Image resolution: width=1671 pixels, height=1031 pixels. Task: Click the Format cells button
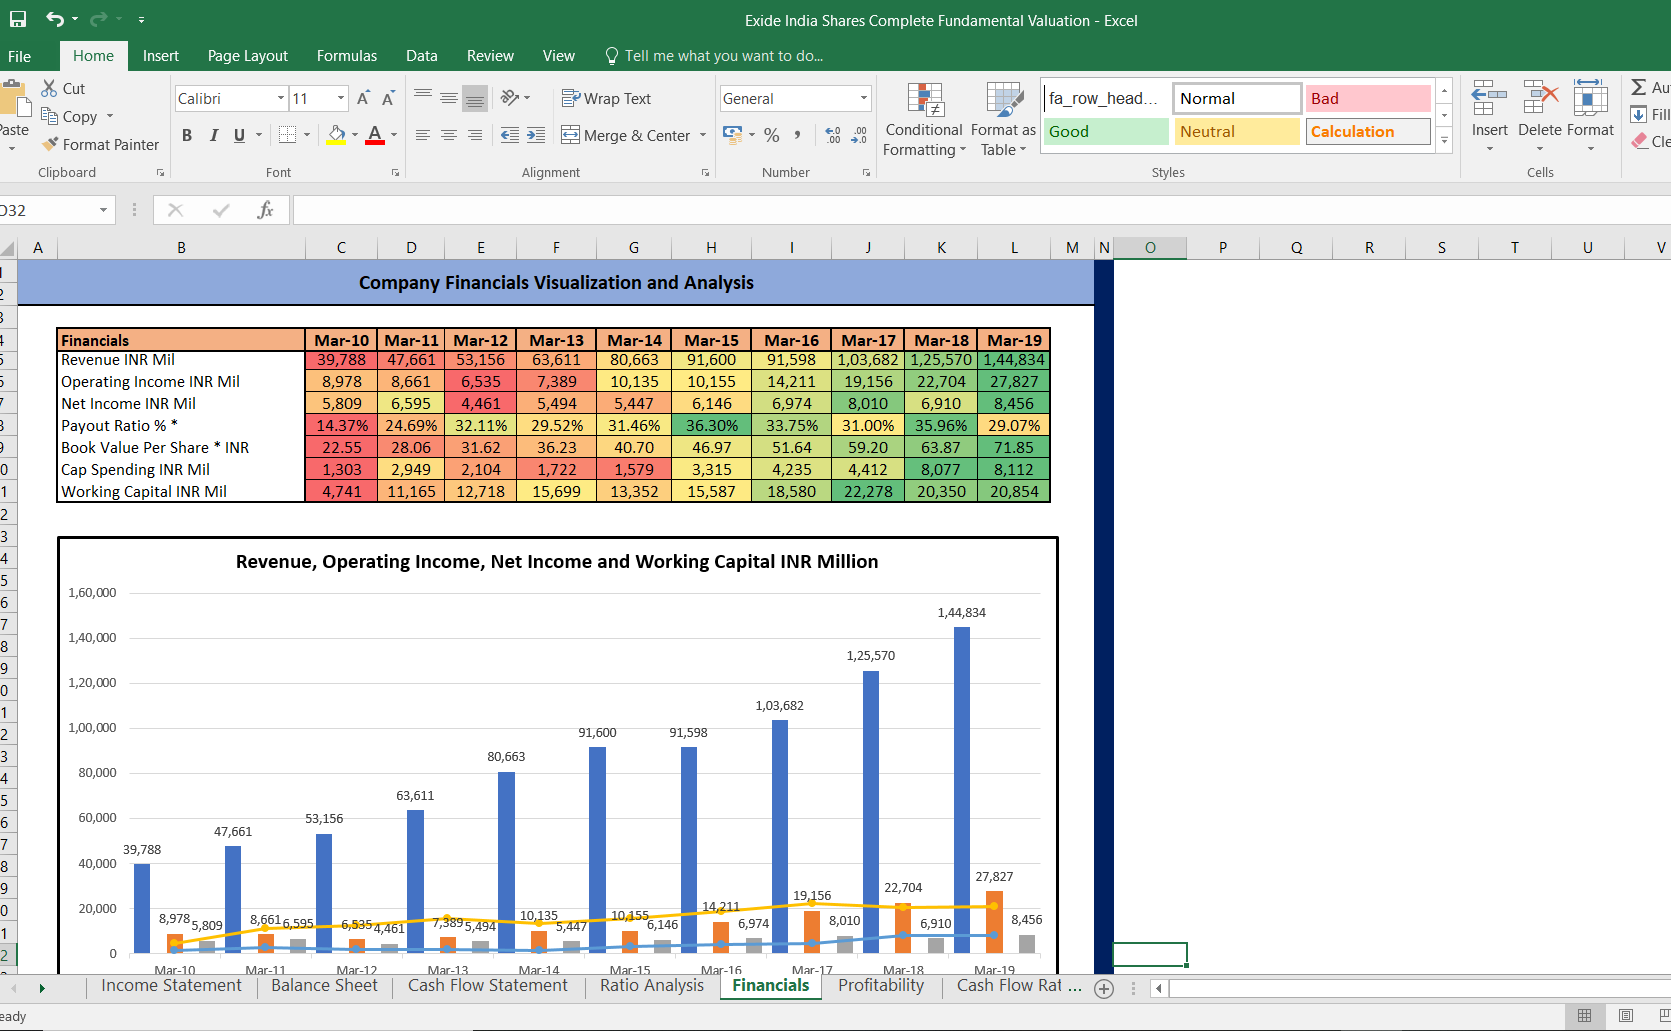(1590, 116)
